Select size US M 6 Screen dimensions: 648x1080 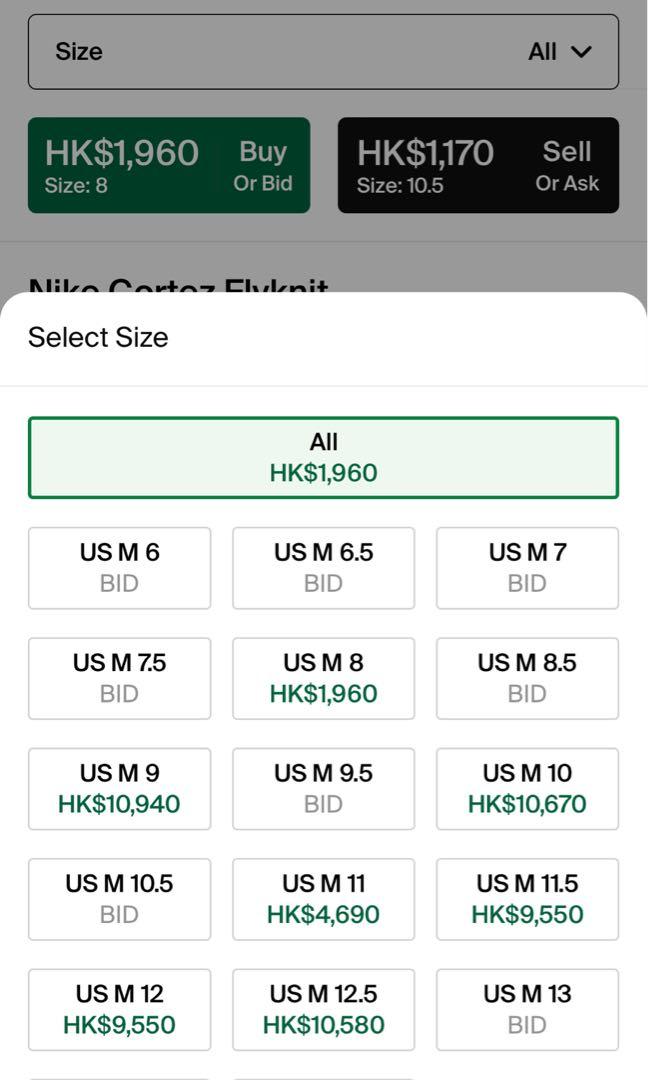coord(119,568)
